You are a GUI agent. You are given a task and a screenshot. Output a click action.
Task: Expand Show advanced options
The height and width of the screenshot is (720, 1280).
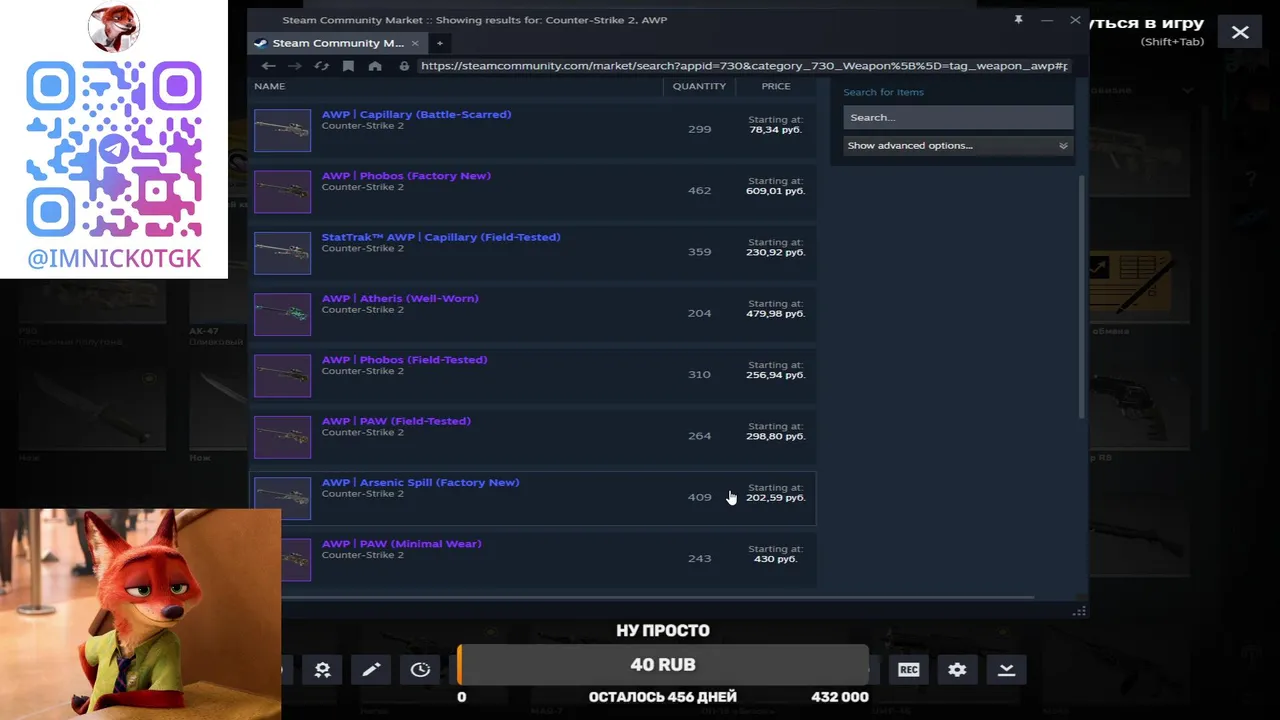pos(958,145)
